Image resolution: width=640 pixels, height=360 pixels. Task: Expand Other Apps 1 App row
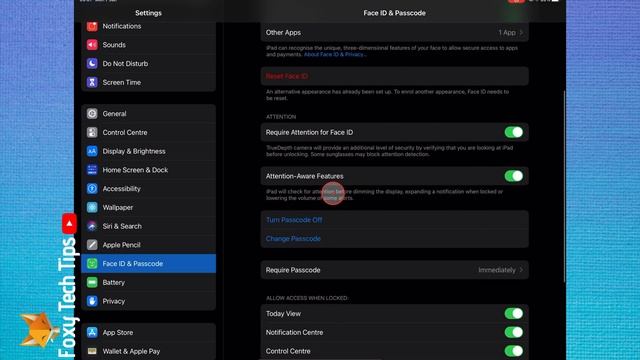pos(394,32)
